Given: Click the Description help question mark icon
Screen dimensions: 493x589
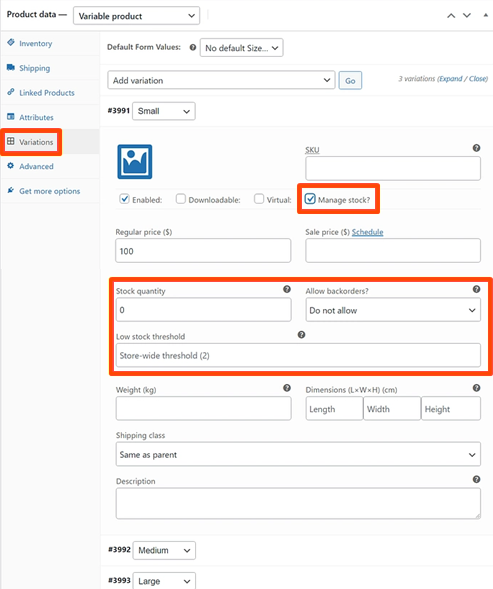Looking at the screenshot, I should tap(476, 479).
